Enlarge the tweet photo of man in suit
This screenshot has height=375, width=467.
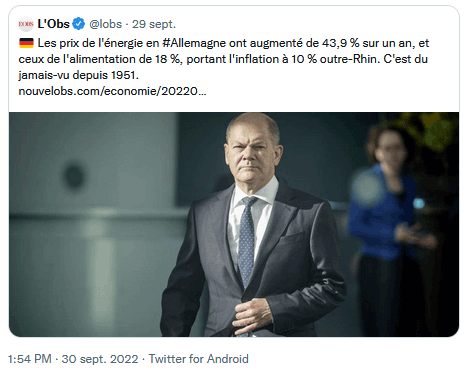pos(234,224)
